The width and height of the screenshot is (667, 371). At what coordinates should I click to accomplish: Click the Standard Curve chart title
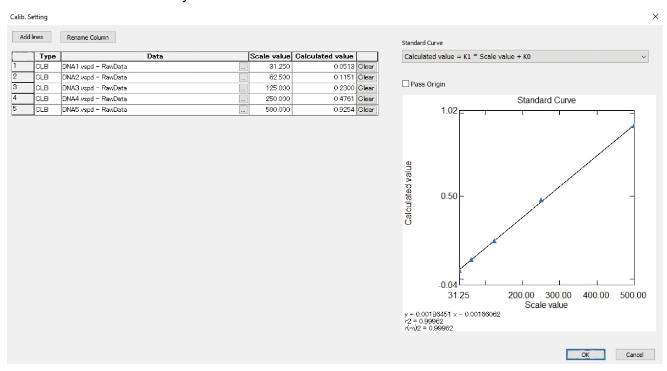(x=546, y=100)
